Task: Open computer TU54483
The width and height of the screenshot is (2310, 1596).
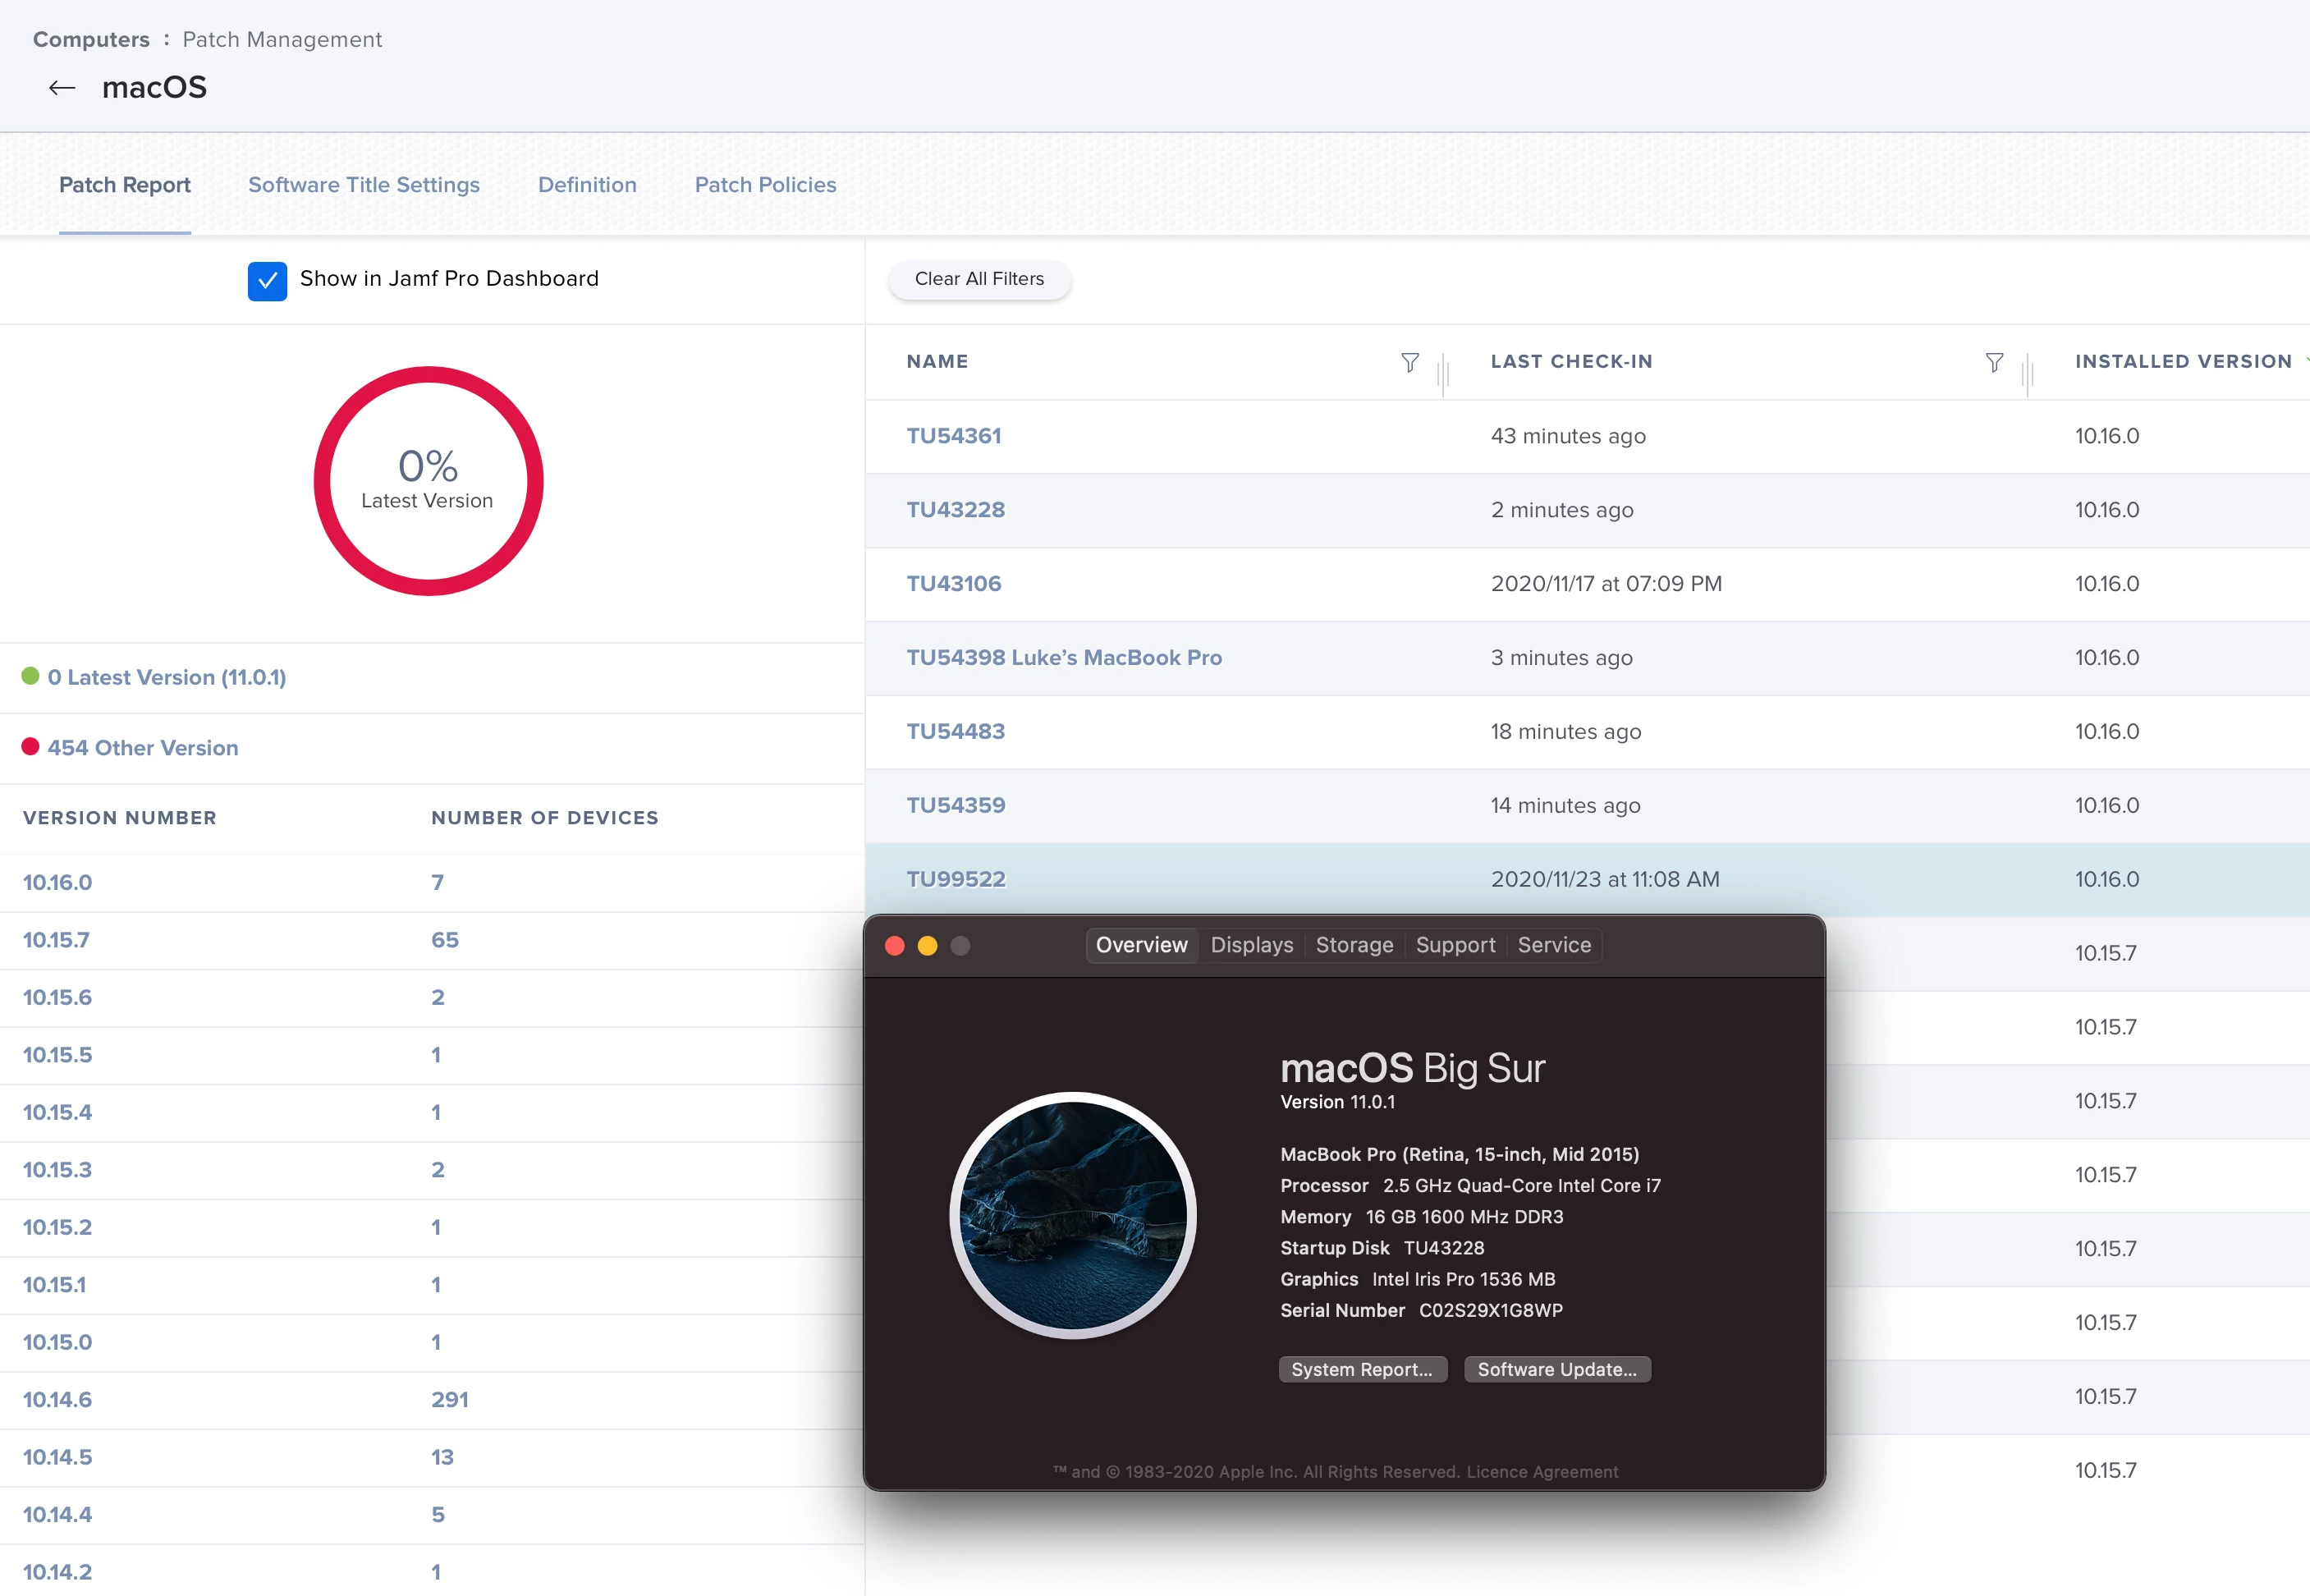Action: pos(956,732)
